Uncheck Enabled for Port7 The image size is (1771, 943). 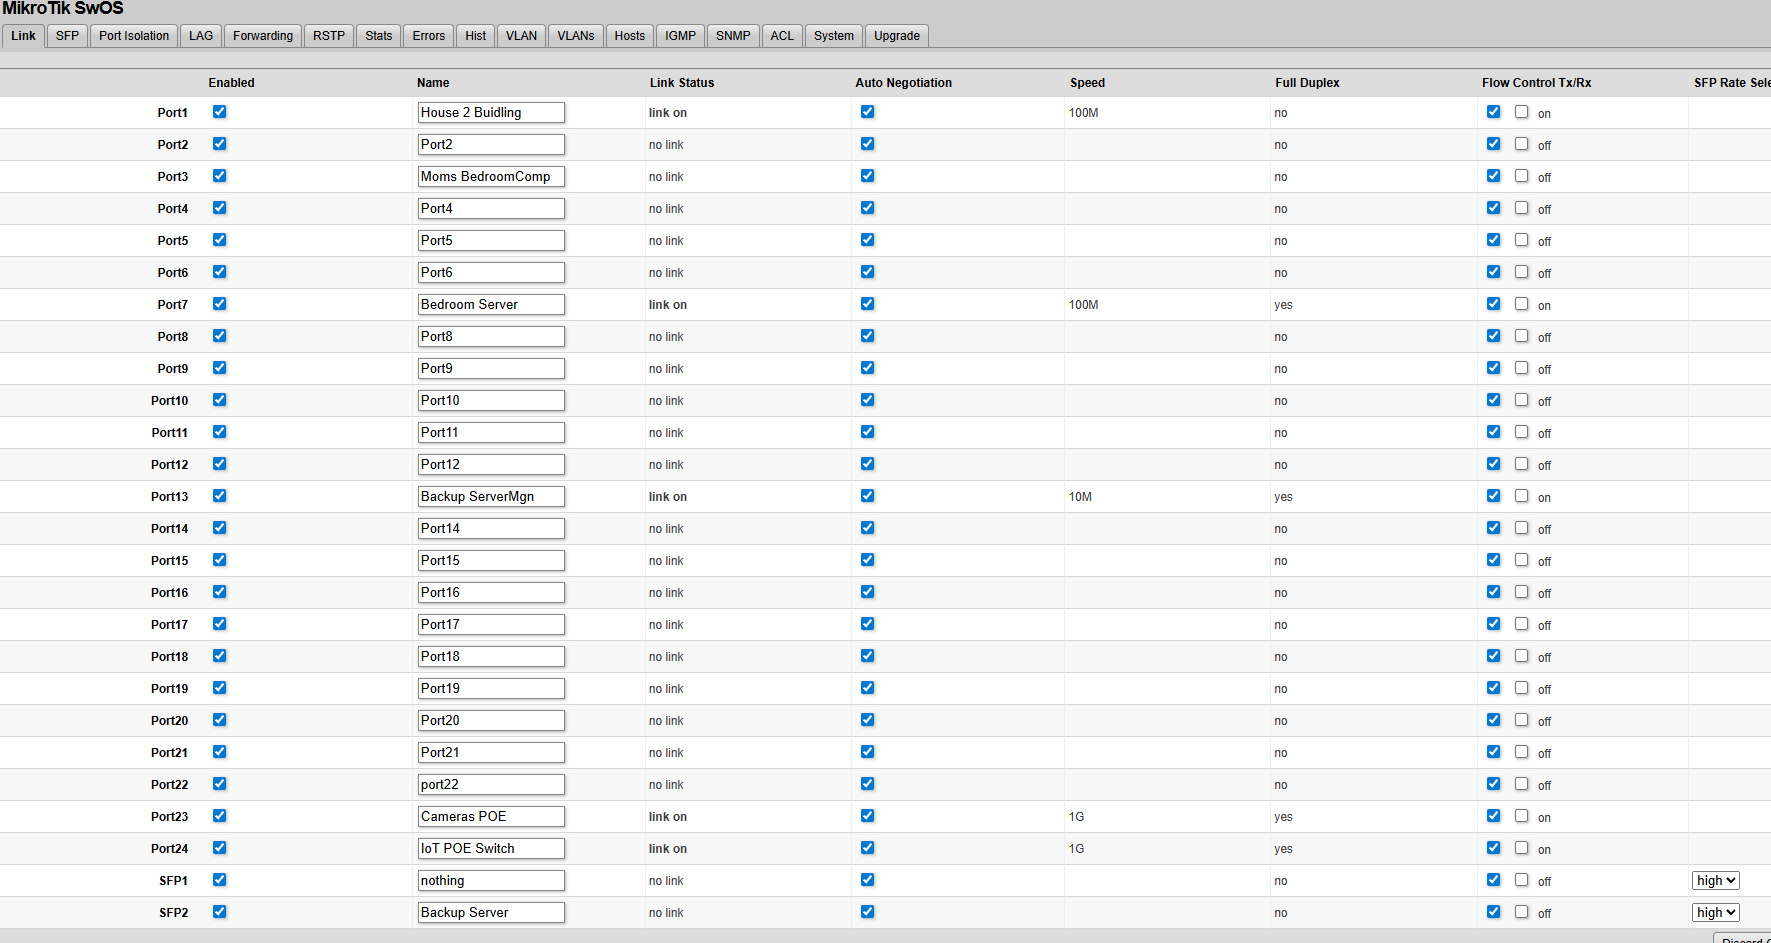(x=220, y=304)
